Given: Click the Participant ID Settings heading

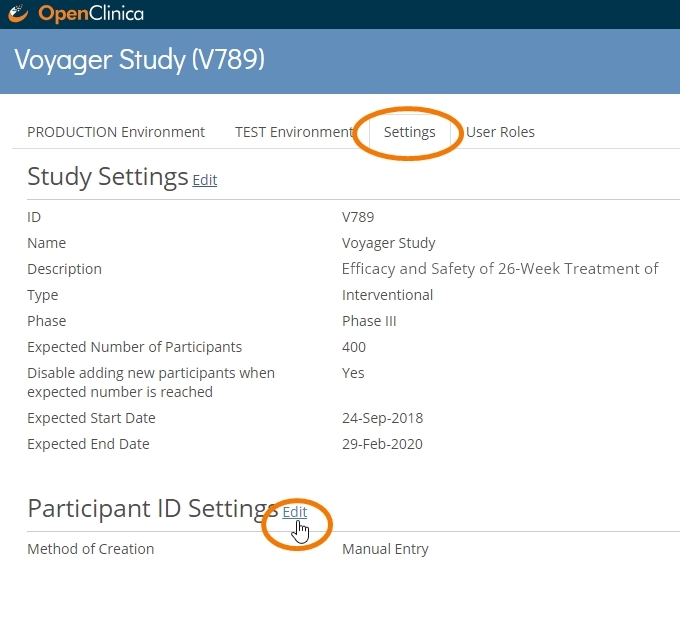Looking at the screenshot, I should [x=153, y=509].
